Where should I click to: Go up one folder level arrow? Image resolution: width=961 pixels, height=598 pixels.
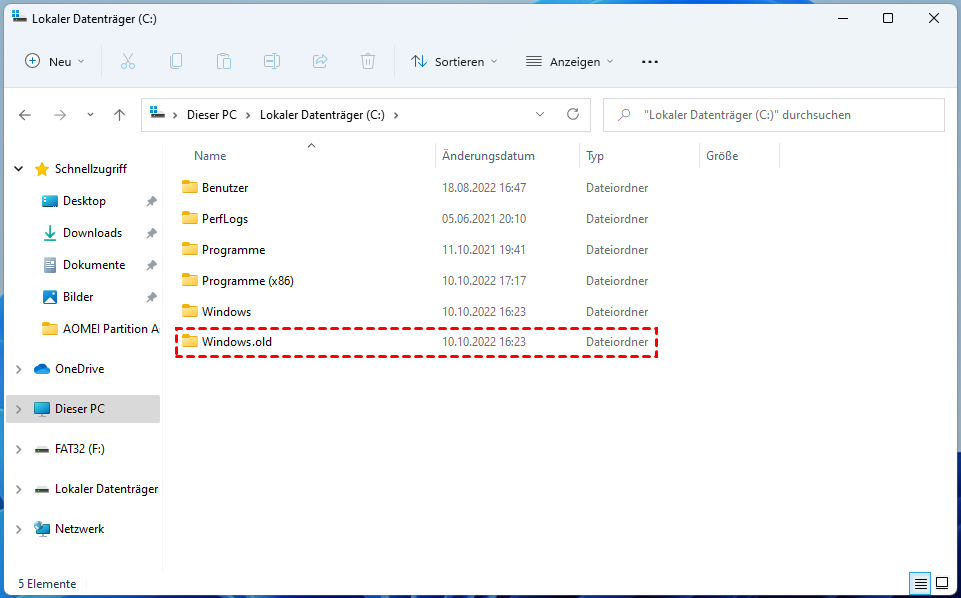(x=120, y=115)
